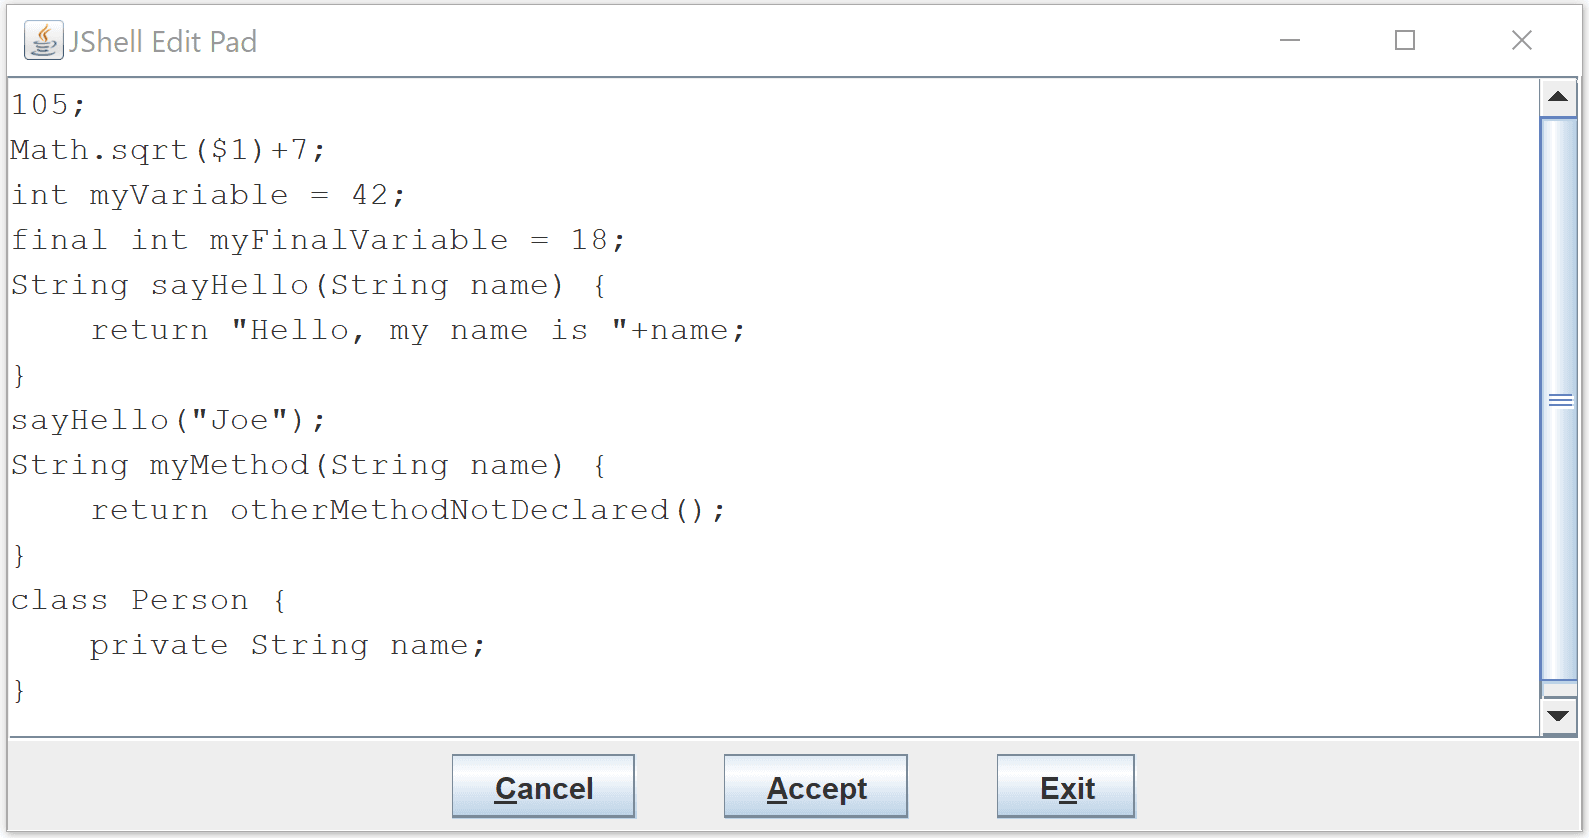Click the "class Person" line
Viewport: 1589px width, 838px height.
point(148,600)
